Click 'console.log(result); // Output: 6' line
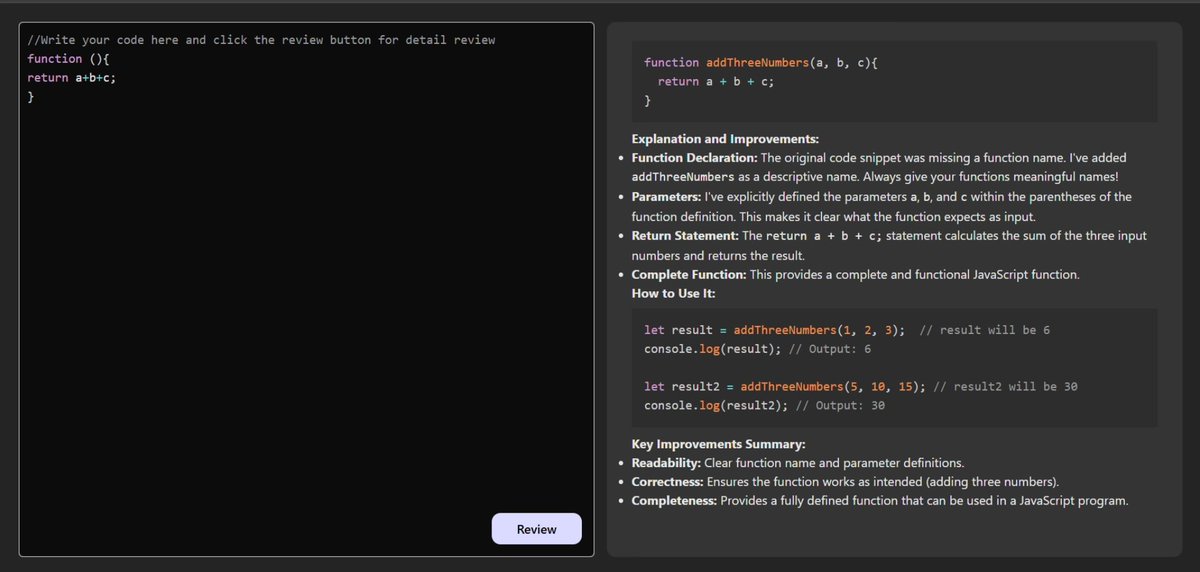This screenshot has width=1200, height=572. point(758,349)
